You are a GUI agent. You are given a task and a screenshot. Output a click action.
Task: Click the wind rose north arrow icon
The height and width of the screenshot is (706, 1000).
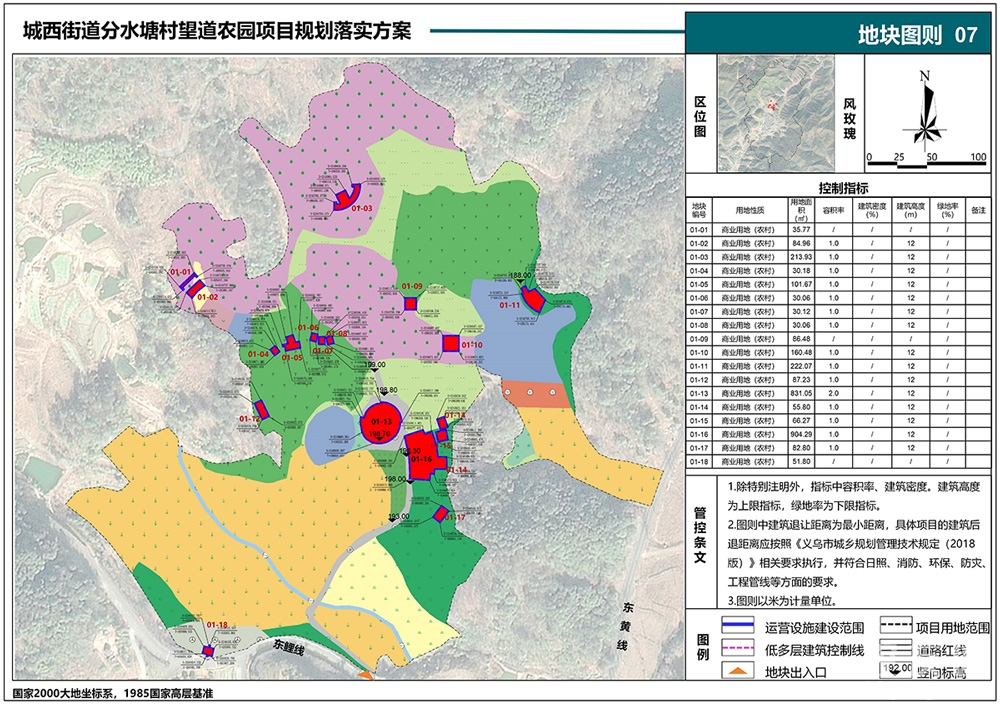pyautogui.click(x=925, y=108)
